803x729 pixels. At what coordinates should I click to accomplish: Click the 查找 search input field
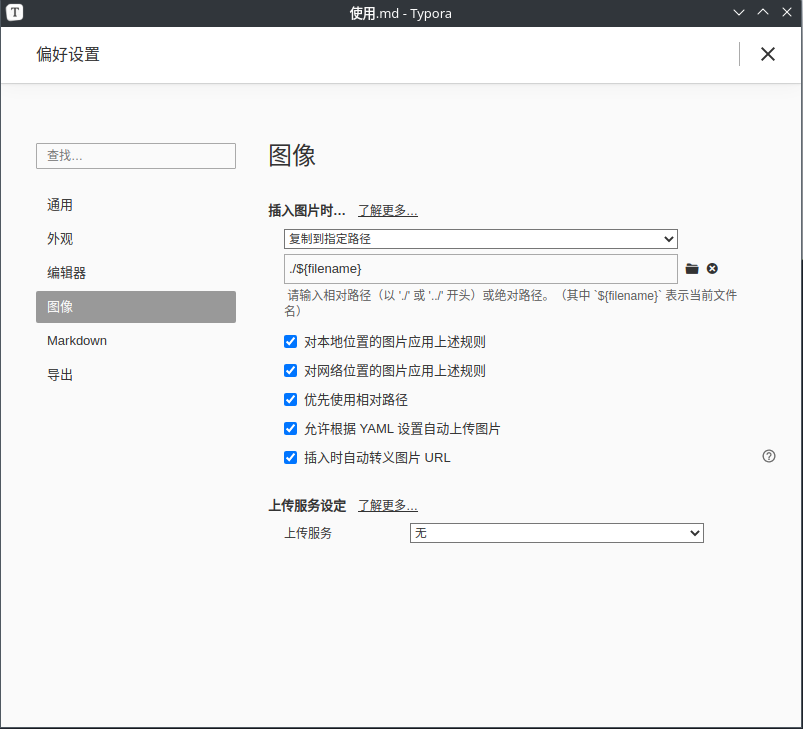pos(136,156)
